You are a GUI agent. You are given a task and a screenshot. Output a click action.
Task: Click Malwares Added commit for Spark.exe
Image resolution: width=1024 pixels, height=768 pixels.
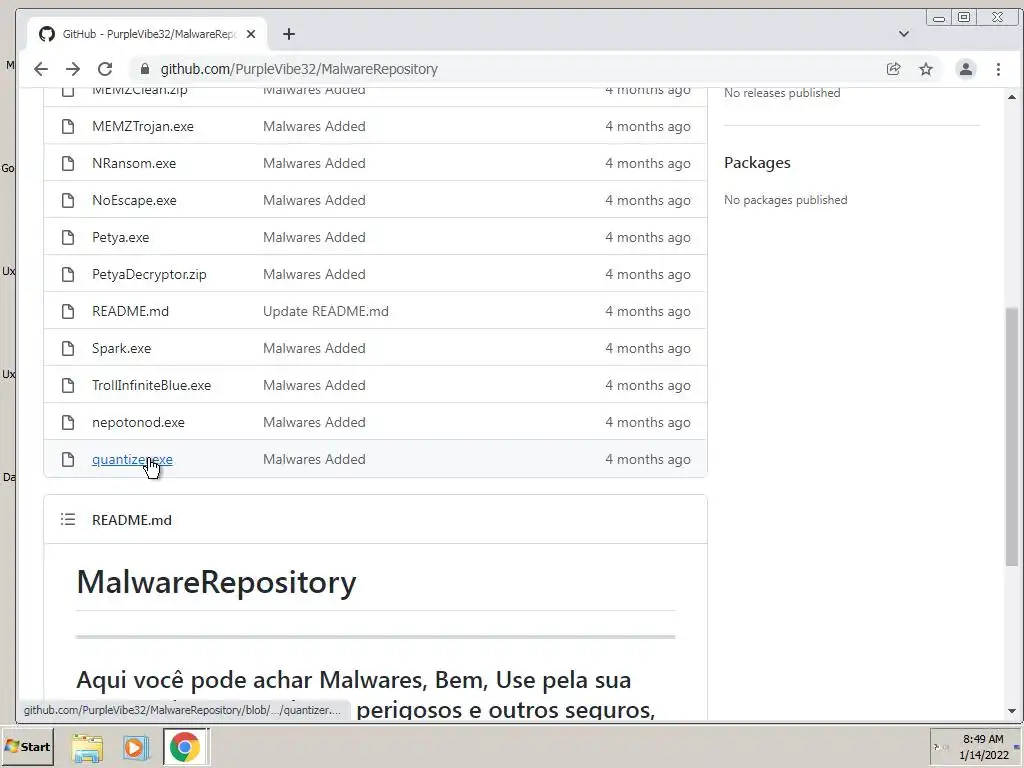(x=314, y=348)
